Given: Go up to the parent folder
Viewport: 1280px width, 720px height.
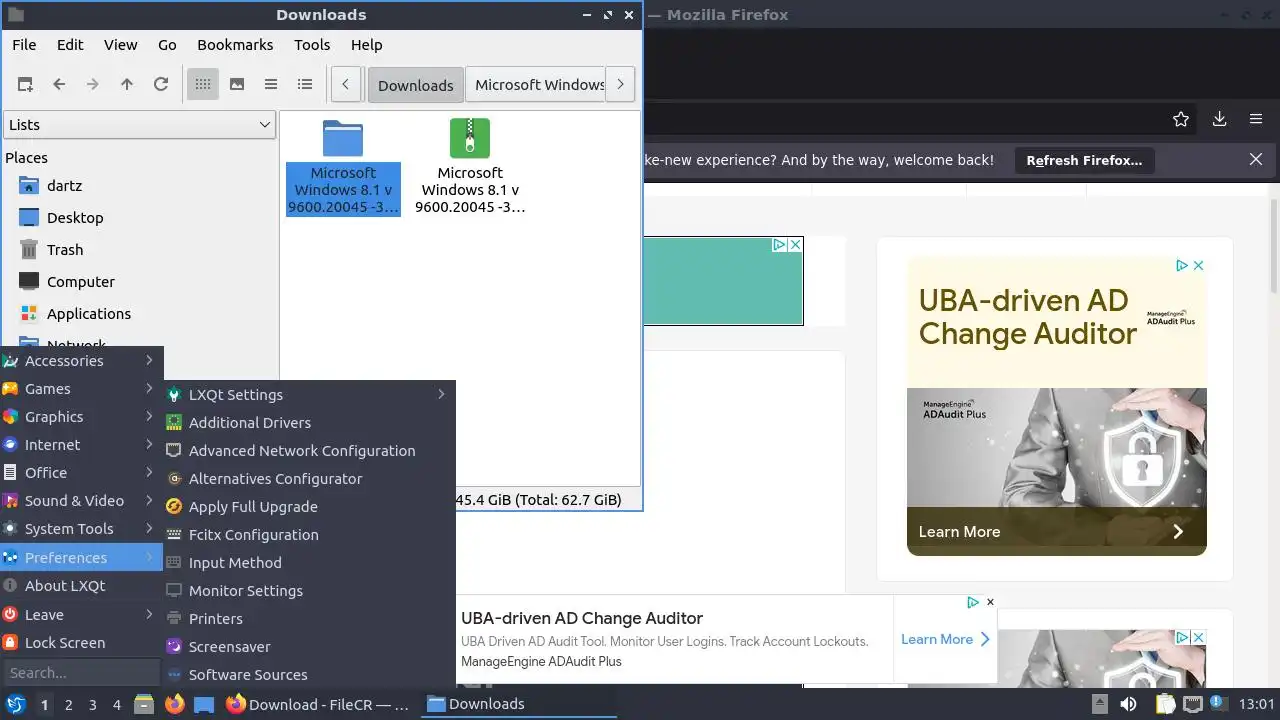Looking at the screenshot, I should click(127, 85).
